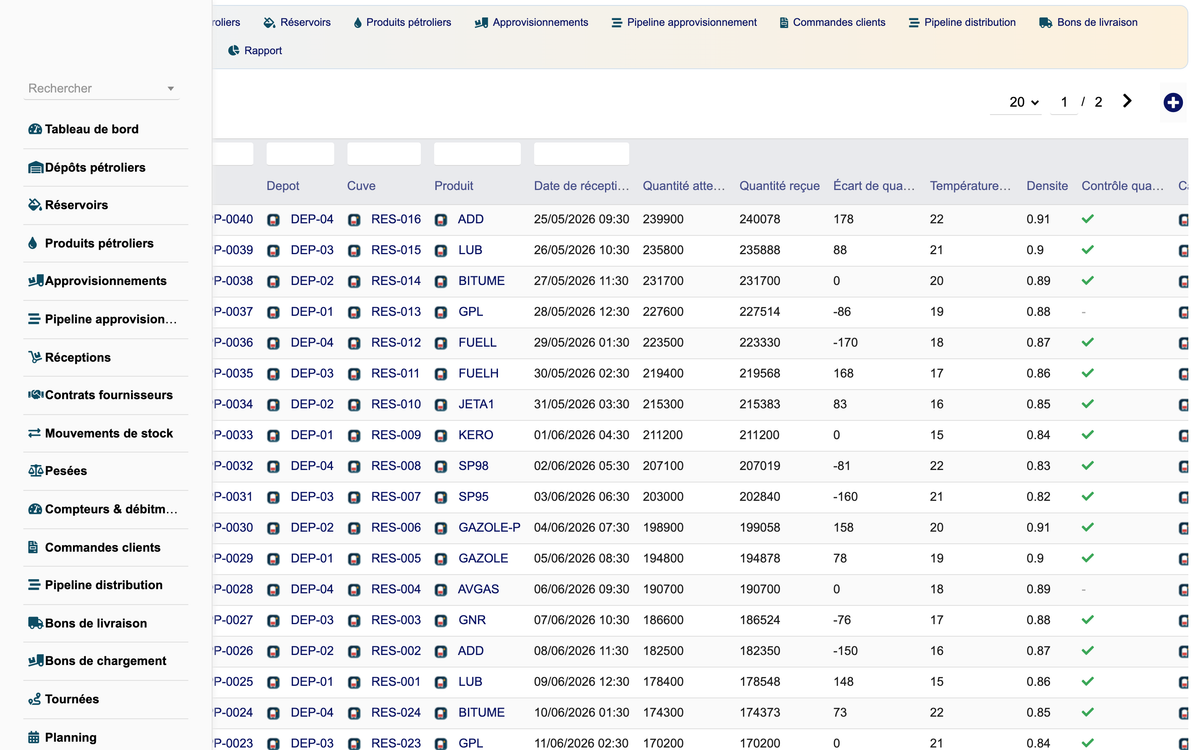The height and width of the screenshot is (750, 1200).
Task: Open the FUELL product link
Action: click(477, 343)
